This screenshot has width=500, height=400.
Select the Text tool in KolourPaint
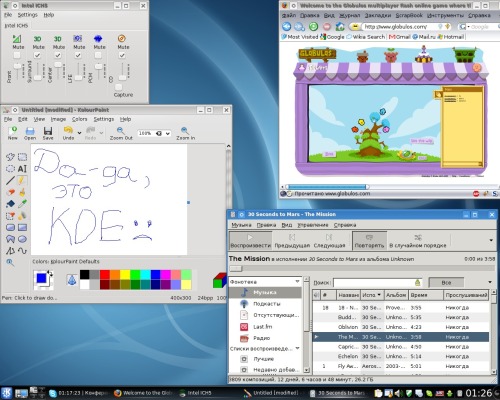[x=22, y=169]
